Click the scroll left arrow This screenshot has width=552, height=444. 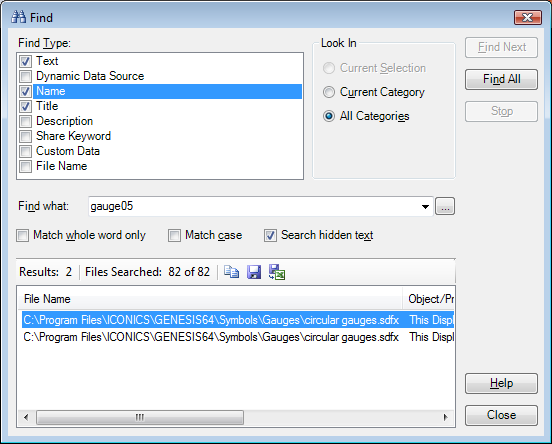[x=26, y=418]
